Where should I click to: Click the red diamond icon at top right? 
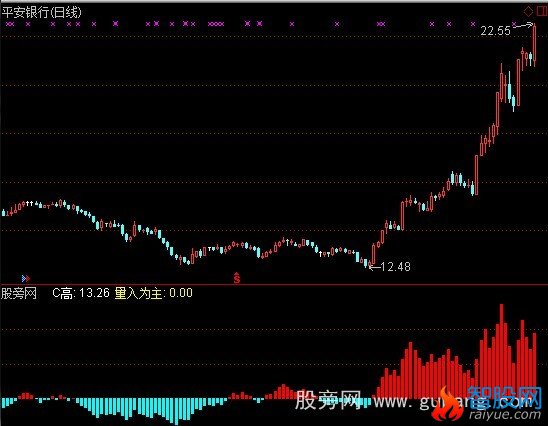[528, 12]
